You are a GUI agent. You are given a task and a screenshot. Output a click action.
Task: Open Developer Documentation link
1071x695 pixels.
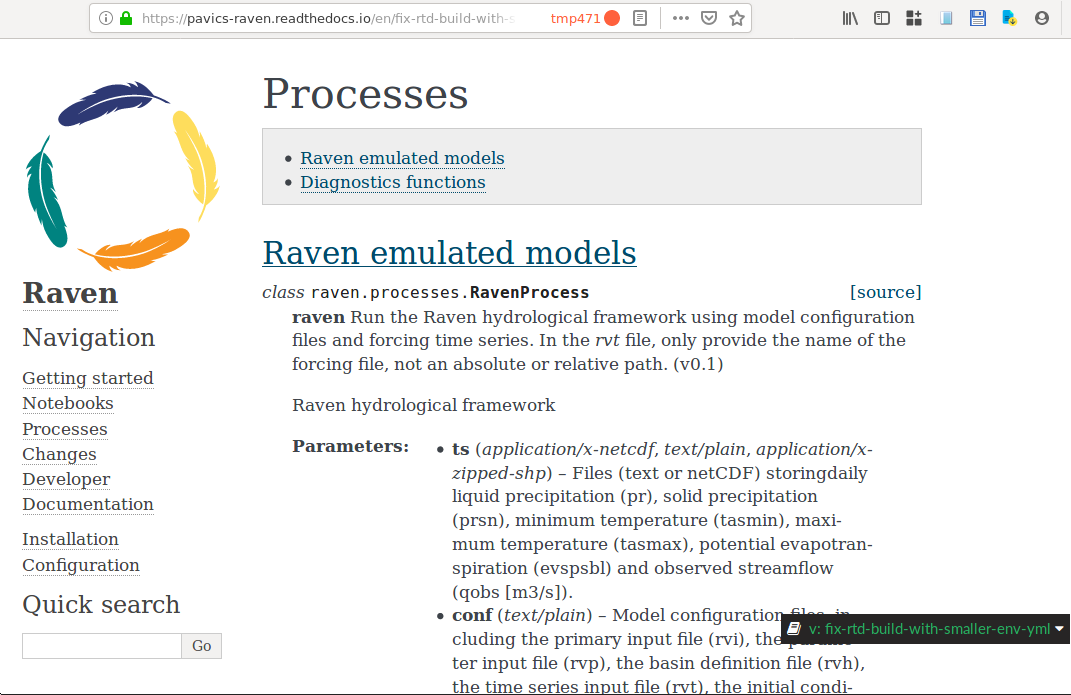(87, 492)
